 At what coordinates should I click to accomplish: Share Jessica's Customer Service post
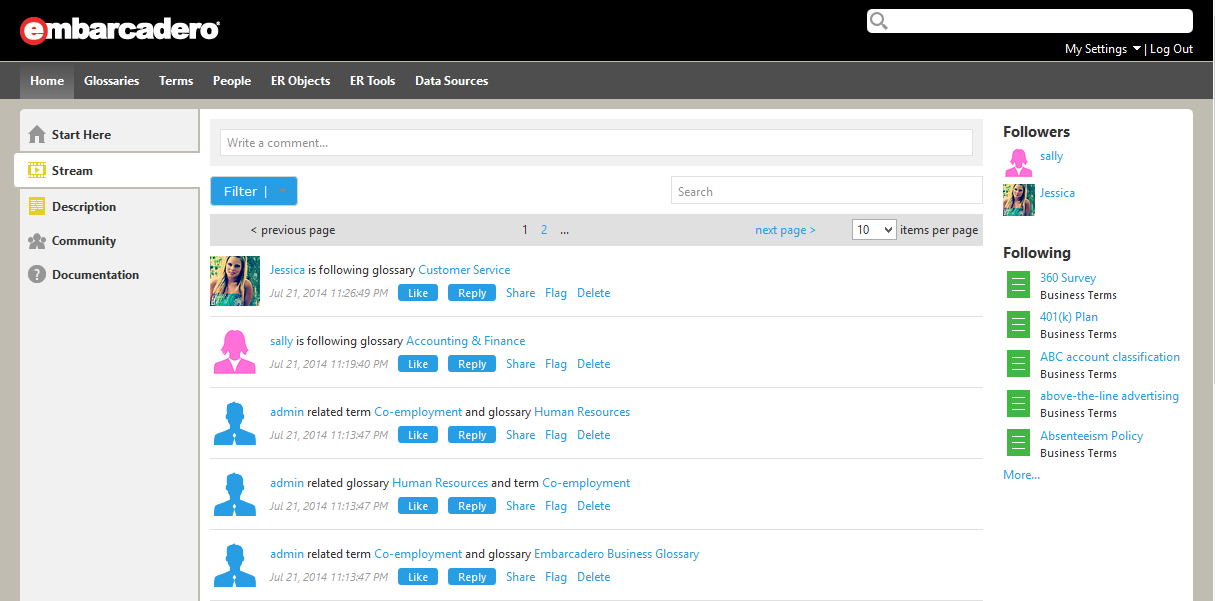520,293
